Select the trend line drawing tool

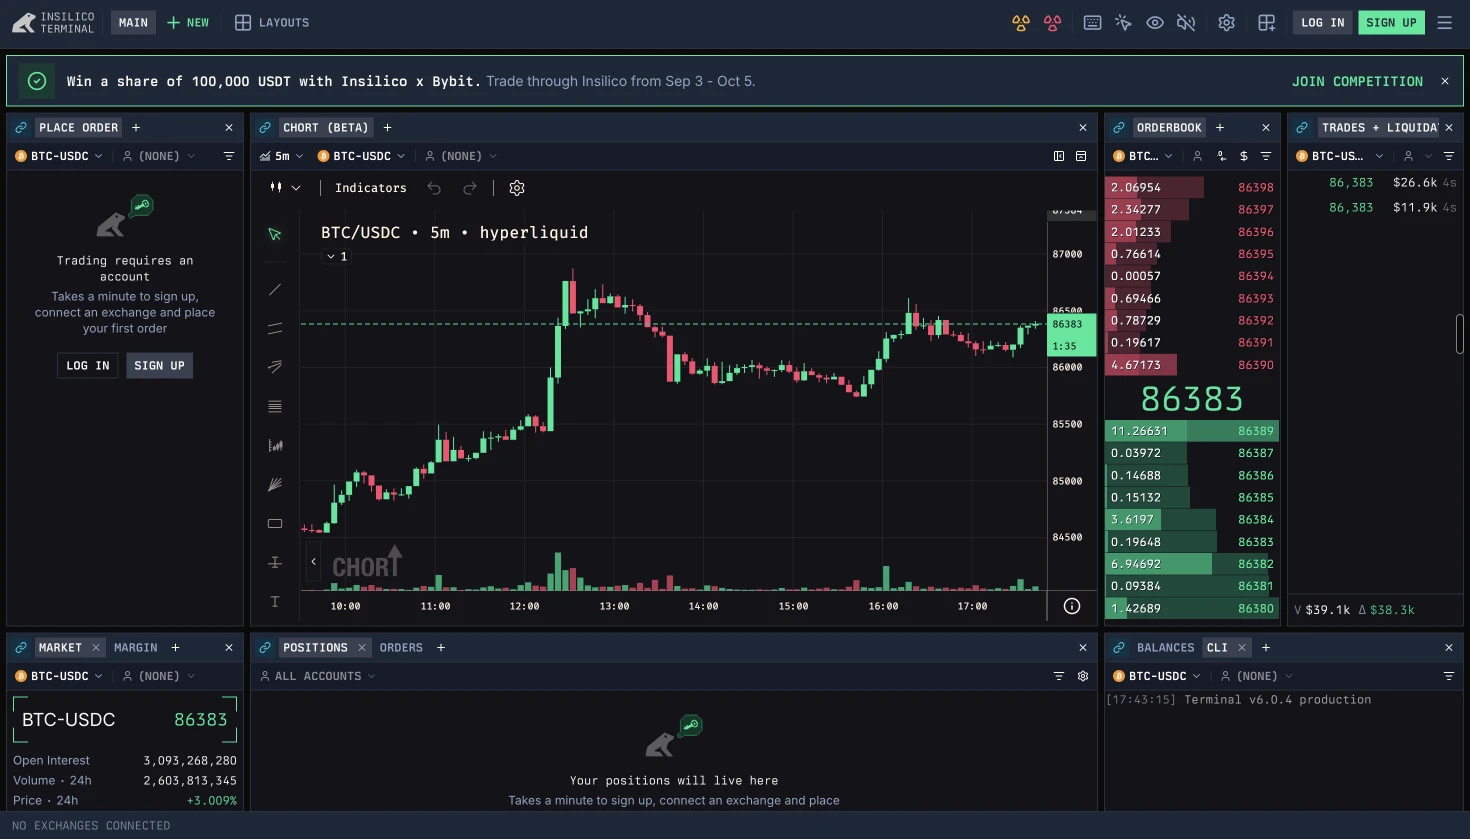pyautogui.click(x=275, y=290)
